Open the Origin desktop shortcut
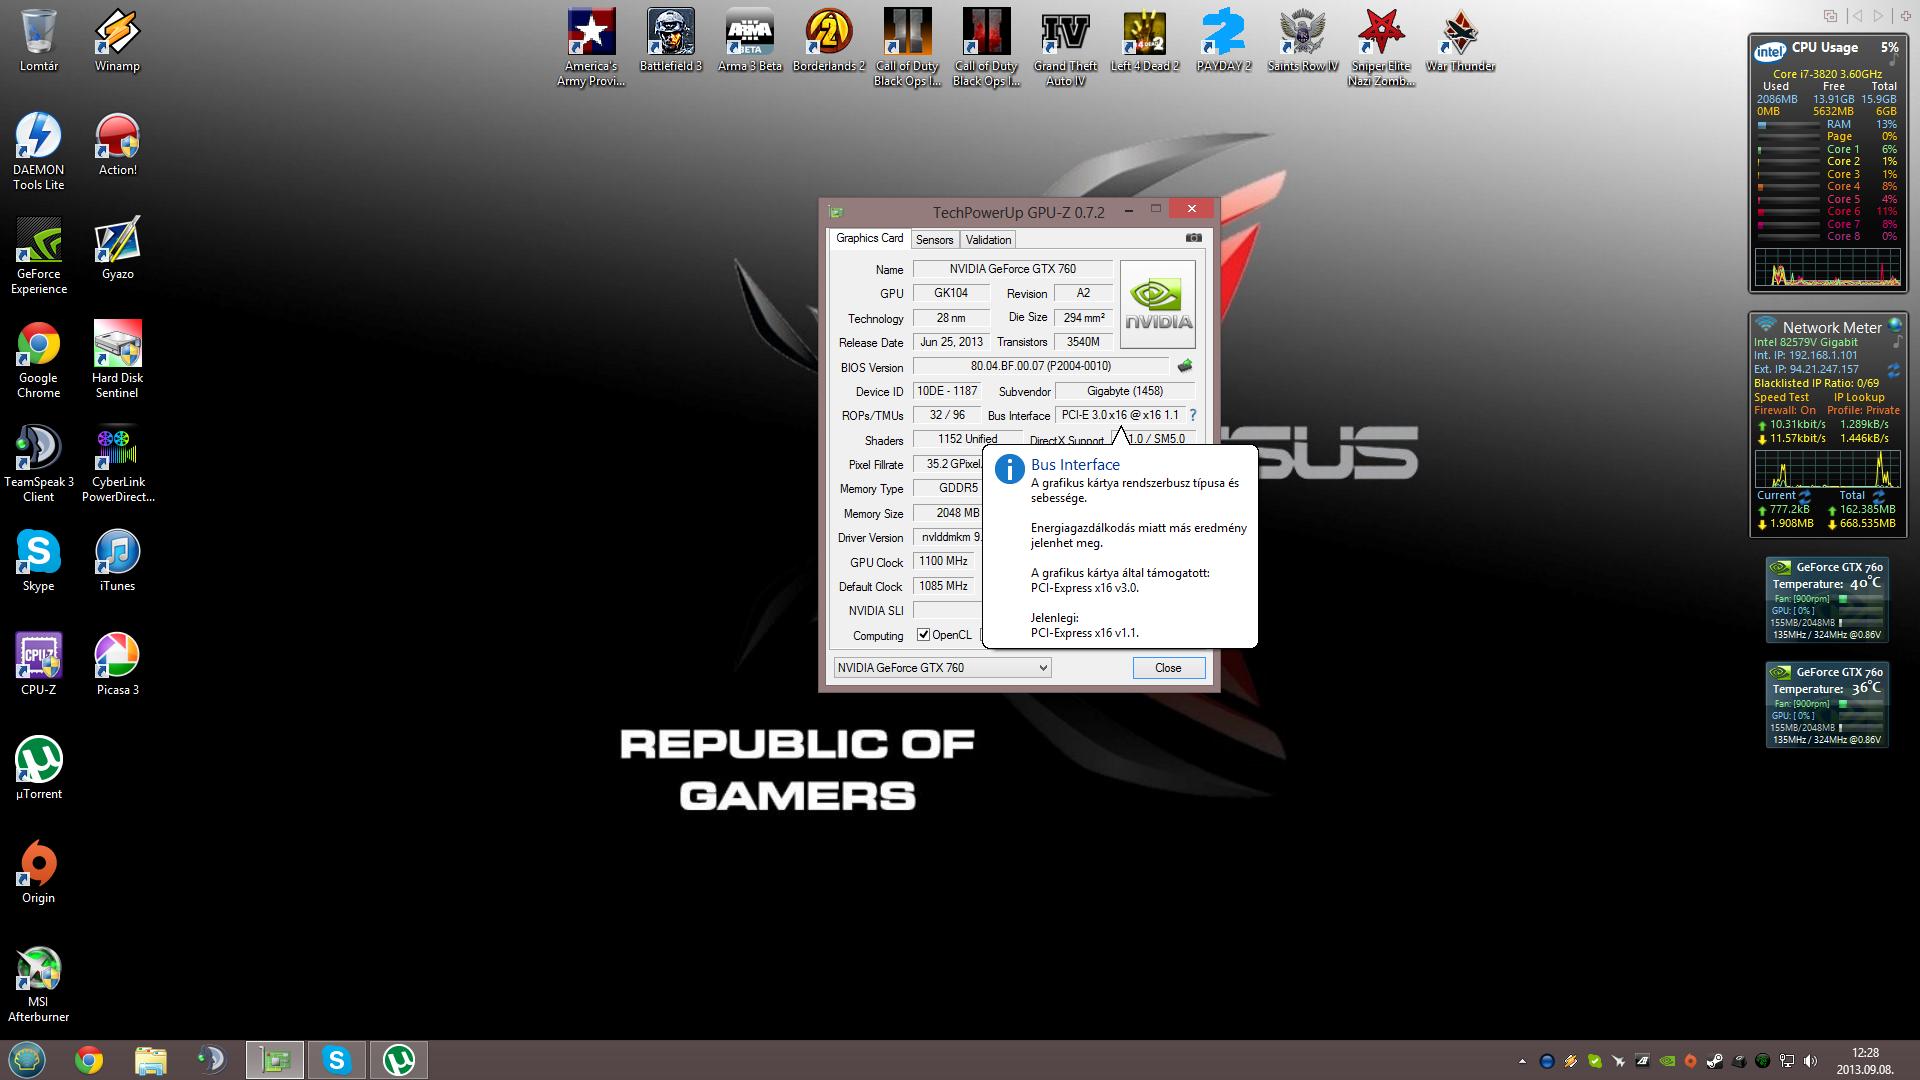1920x1080 pixels. 38,873
